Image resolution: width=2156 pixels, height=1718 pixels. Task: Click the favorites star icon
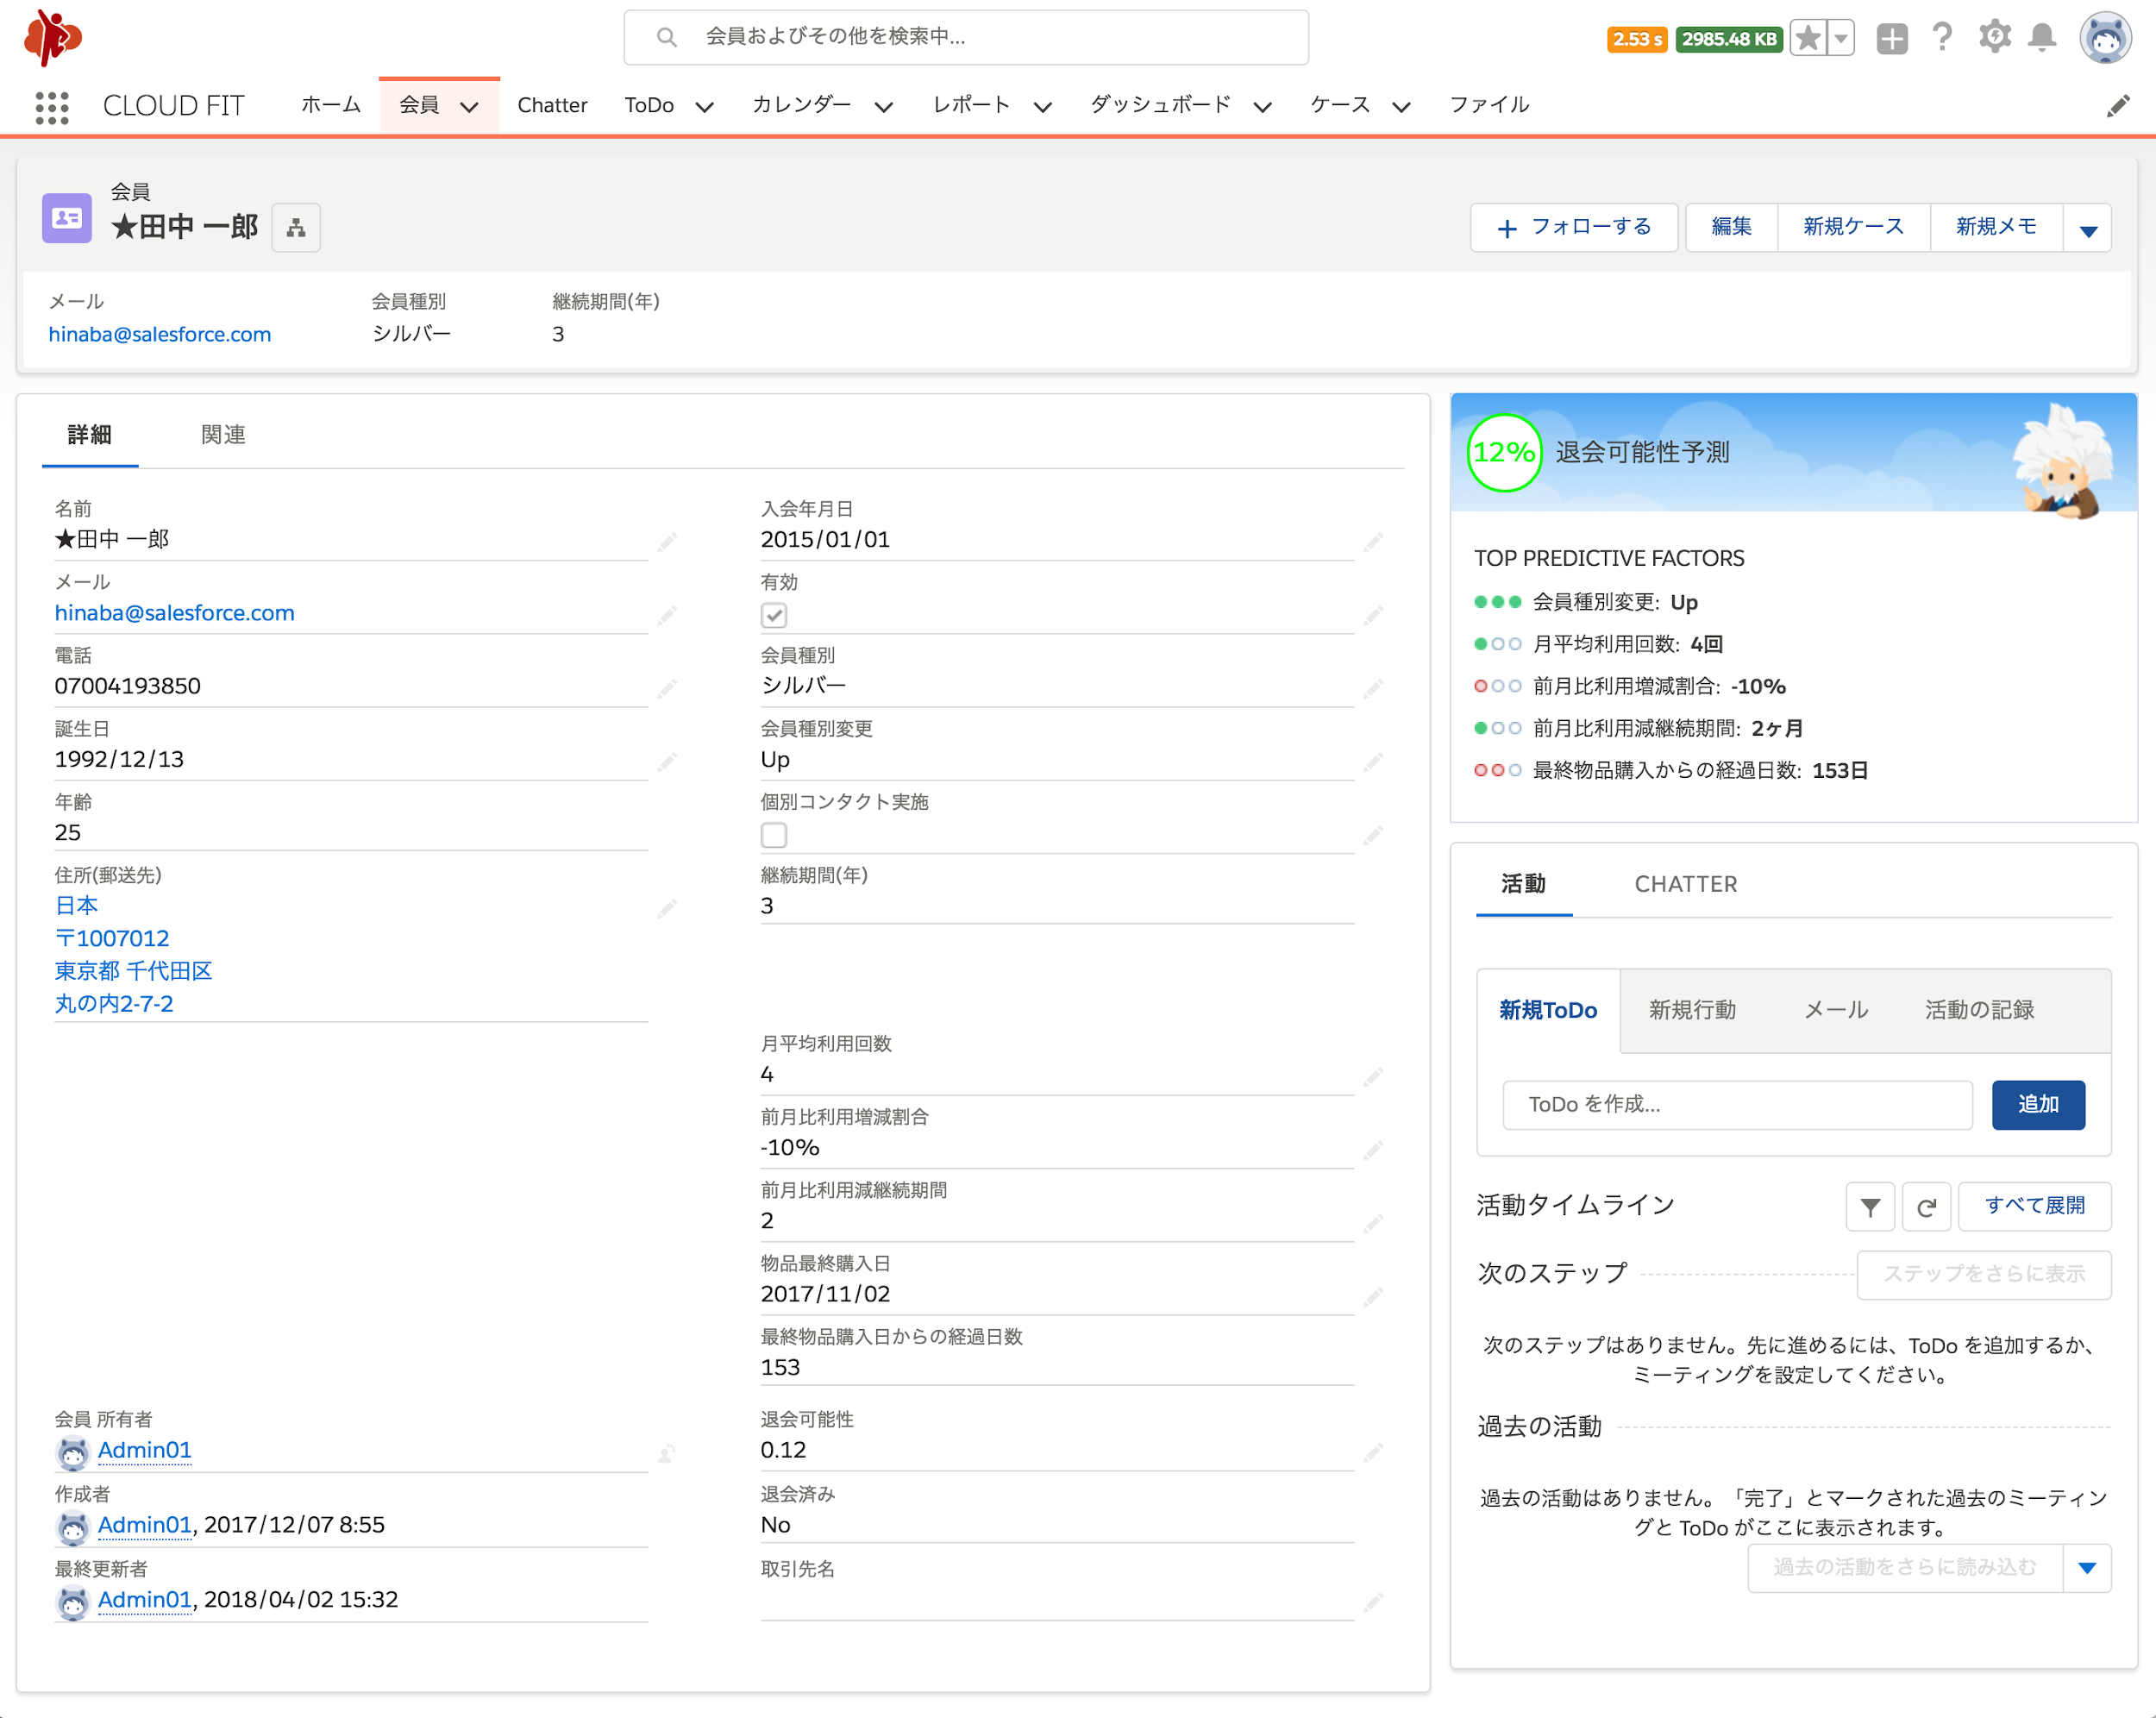[1808, 39]
